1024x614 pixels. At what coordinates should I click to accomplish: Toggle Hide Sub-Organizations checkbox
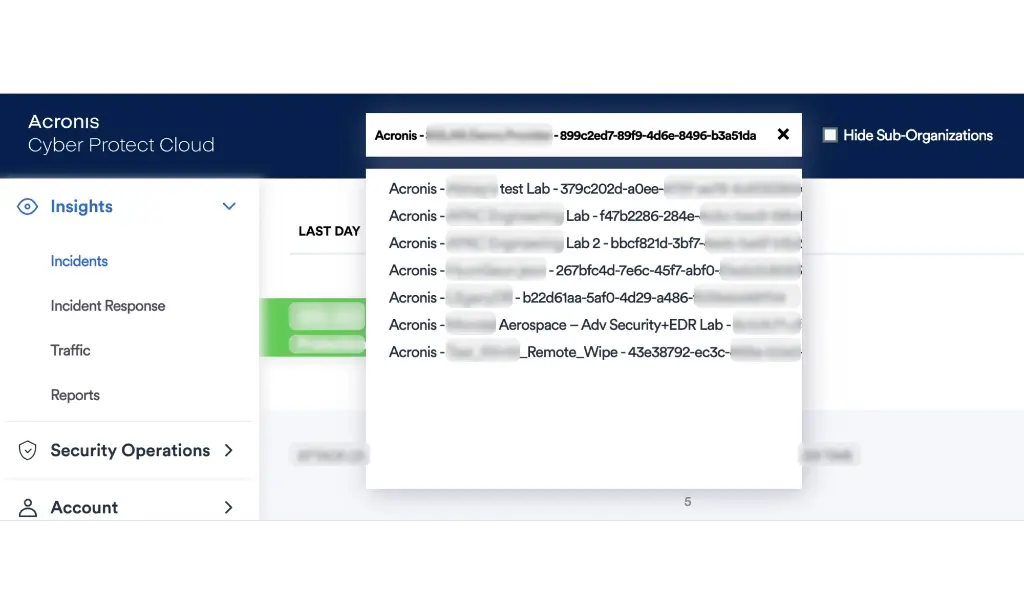(830, 135)
